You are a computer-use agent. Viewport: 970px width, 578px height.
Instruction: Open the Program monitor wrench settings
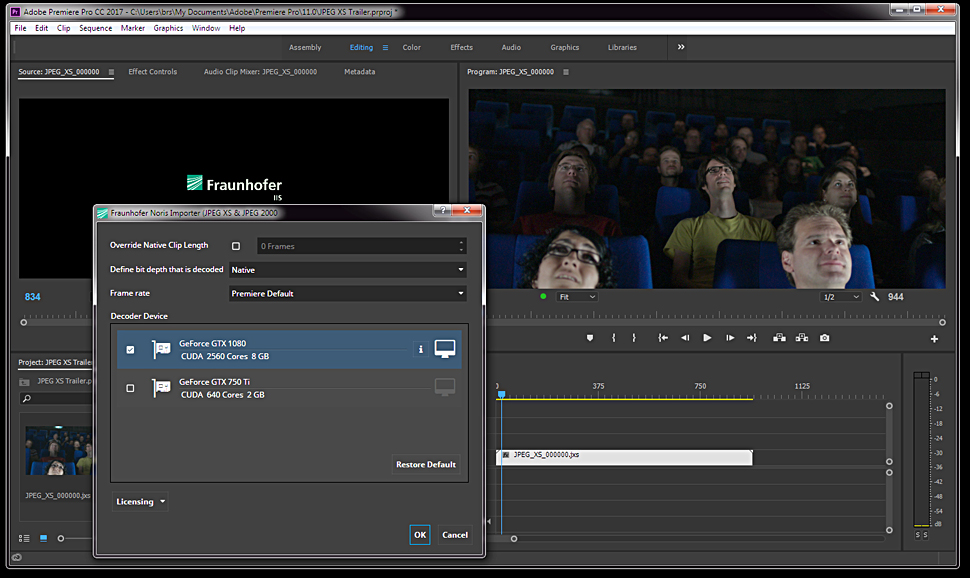click(x=875, y=297)
